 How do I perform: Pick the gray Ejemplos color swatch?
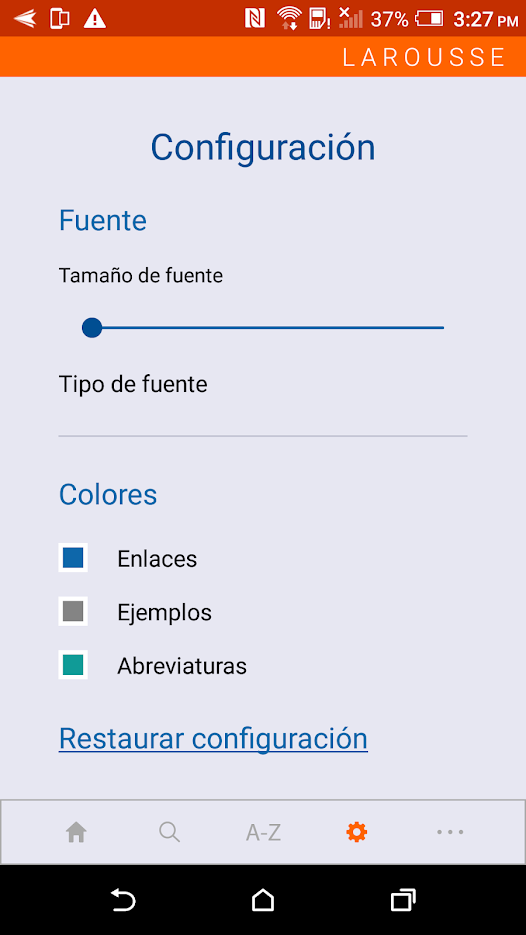point(73,611)
